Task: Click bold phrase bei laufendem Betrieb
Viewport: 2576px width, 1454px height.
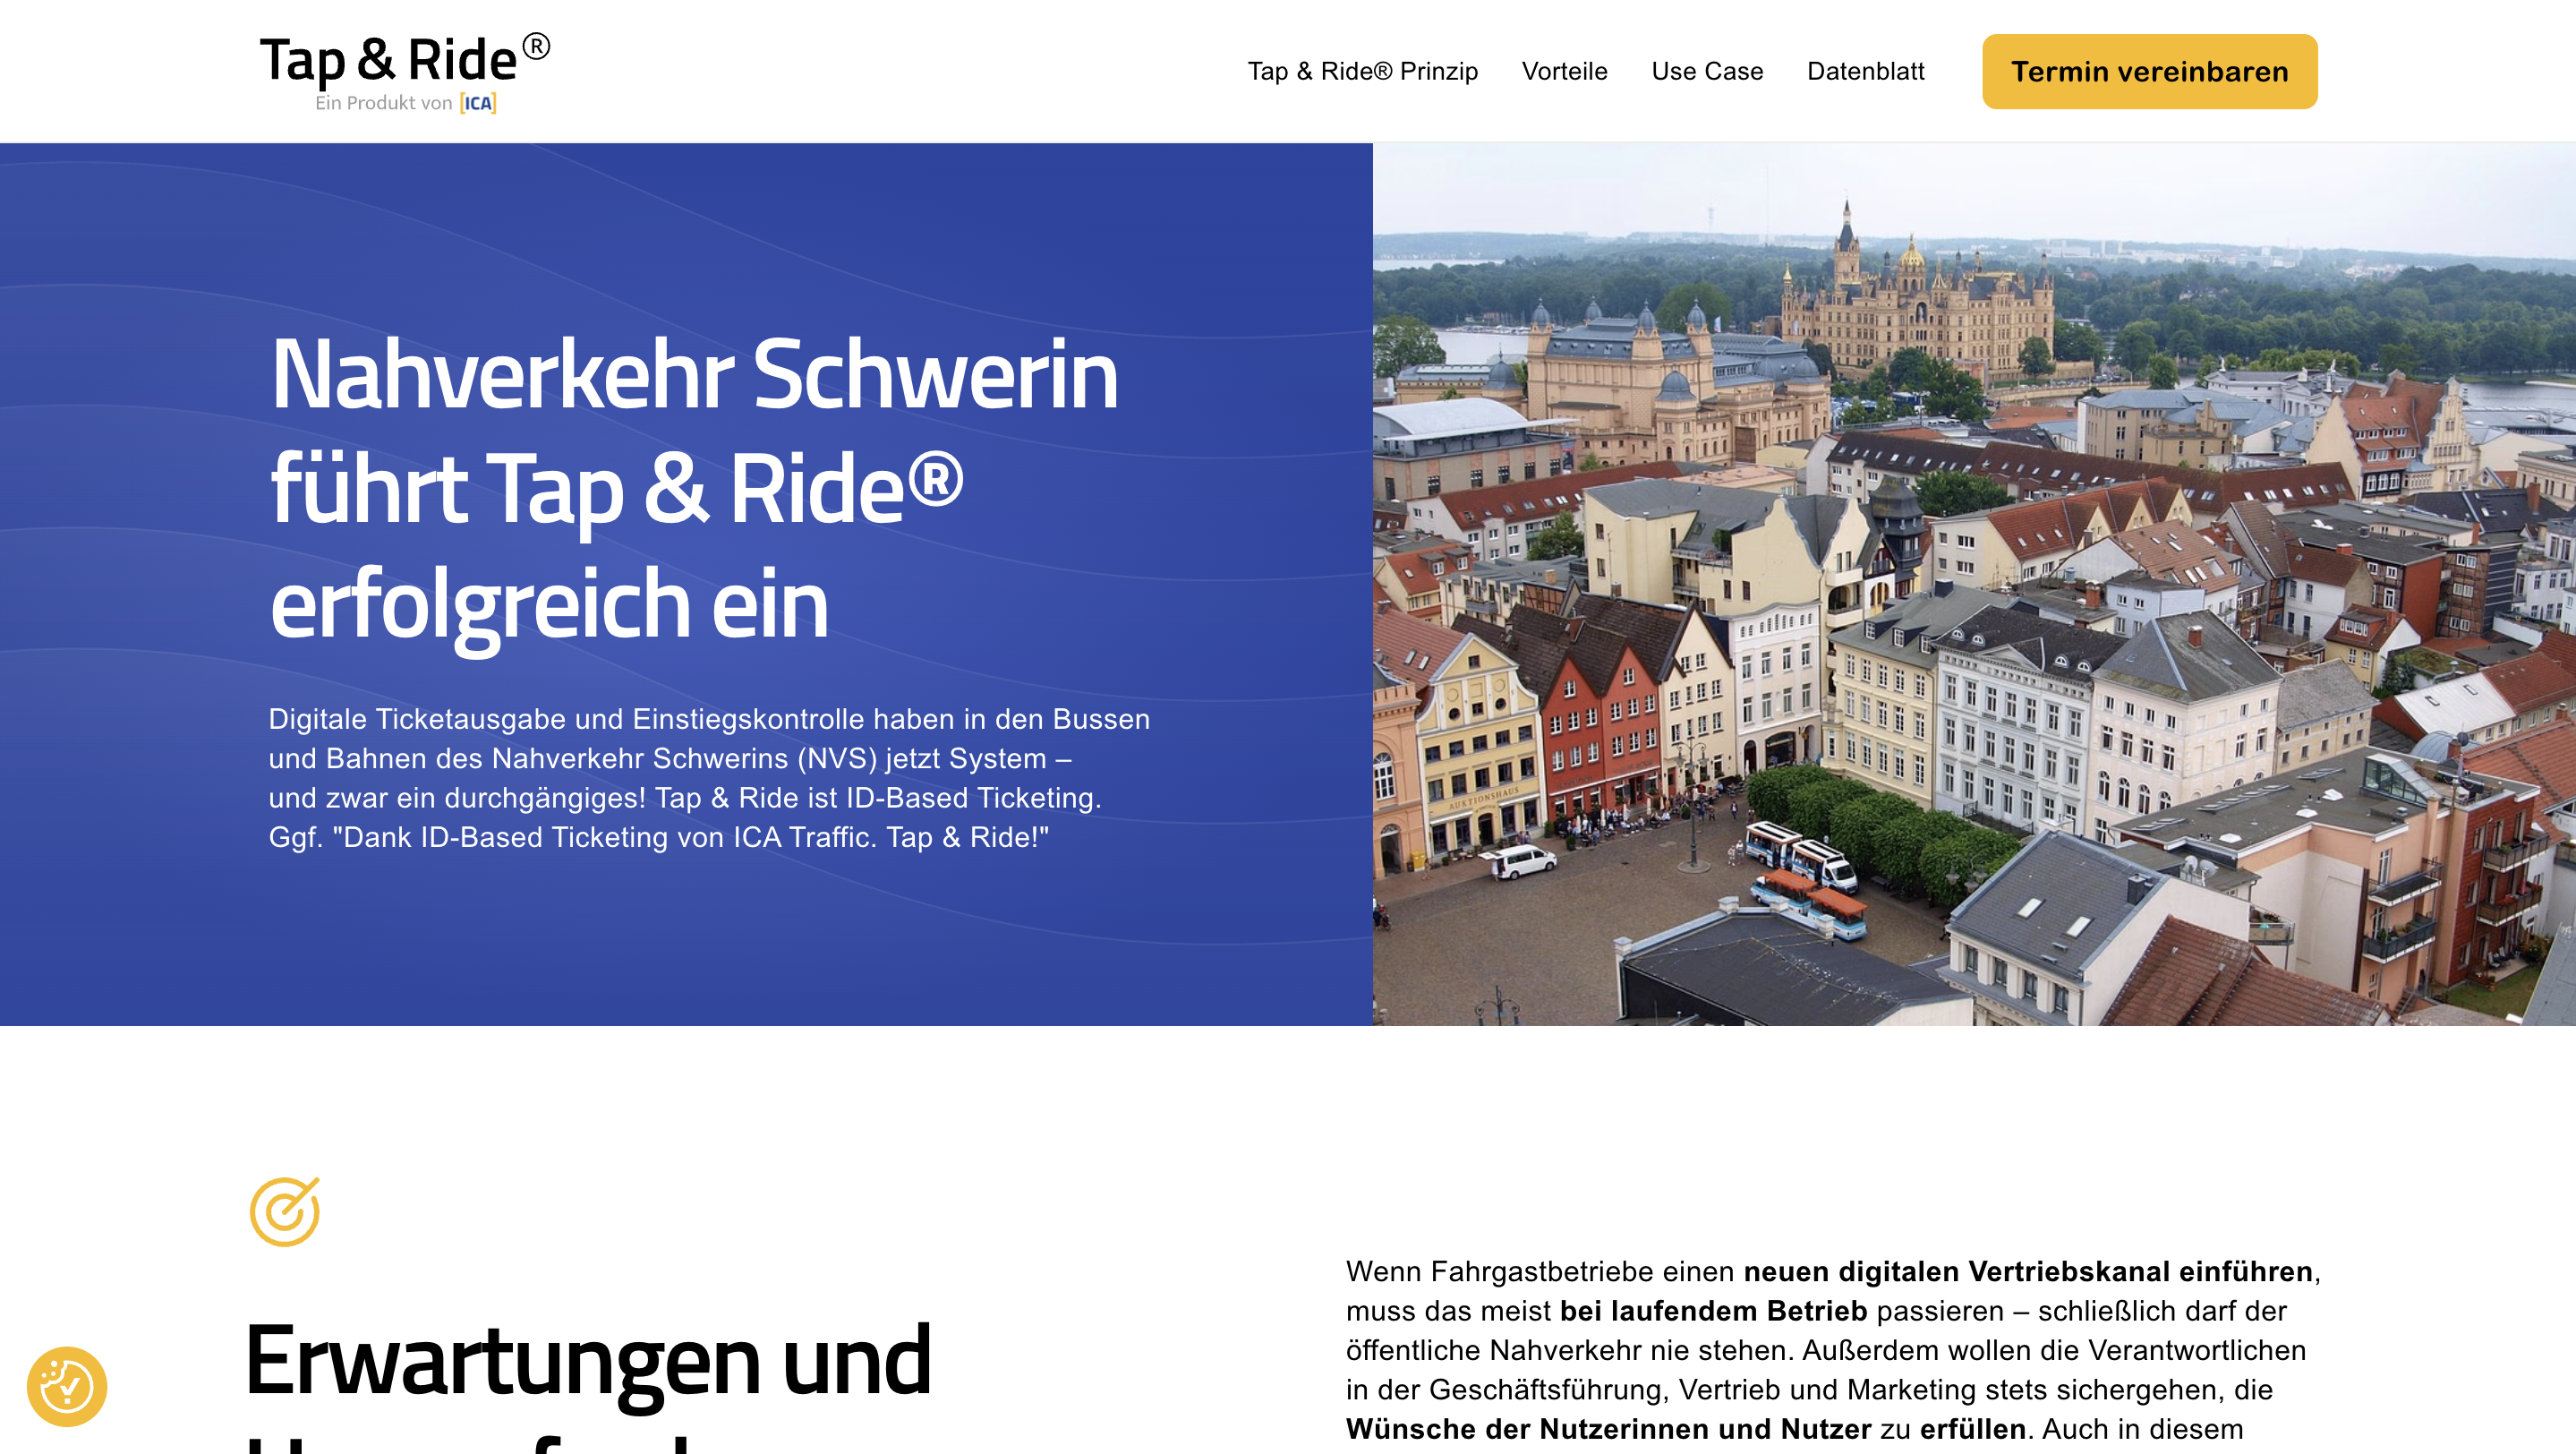Action: pos(1713,1311)
